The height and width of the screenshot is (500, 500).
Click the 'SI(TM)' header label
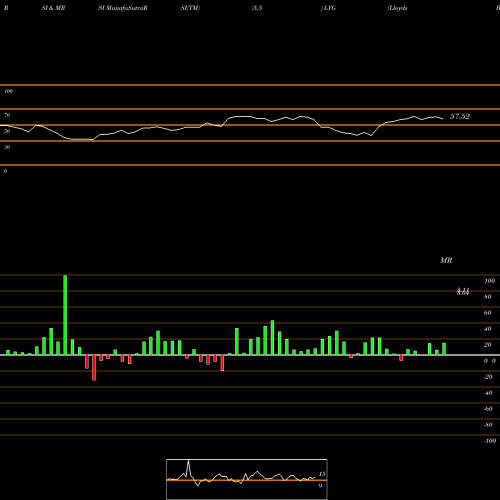(190, 8)
